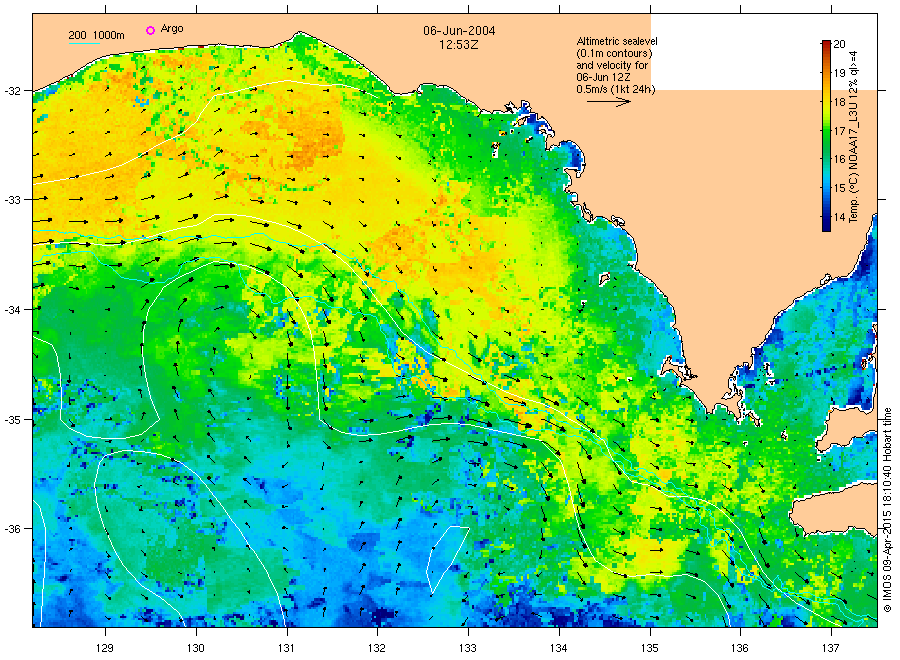Screen dimensions: 900x660
Task: Click the latitude label '-32'
Action: pyautogui.click(x=13, y=91)
